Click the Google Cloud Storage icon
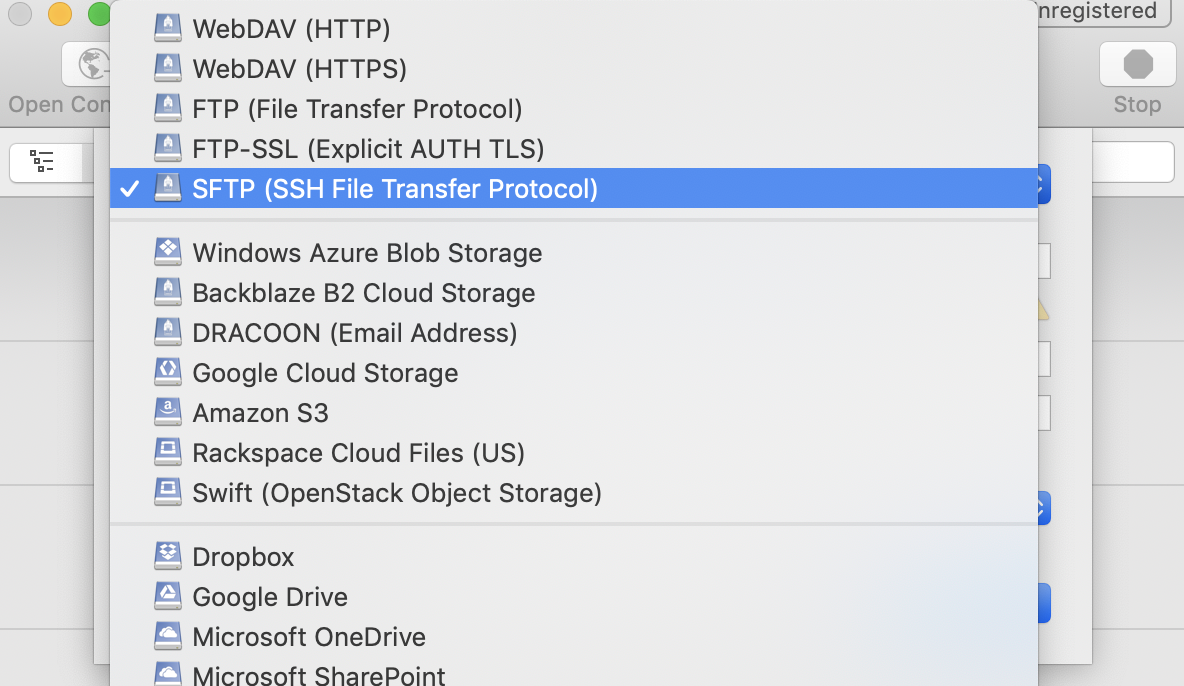This screenshot has height=686, width=1184. 168,372
